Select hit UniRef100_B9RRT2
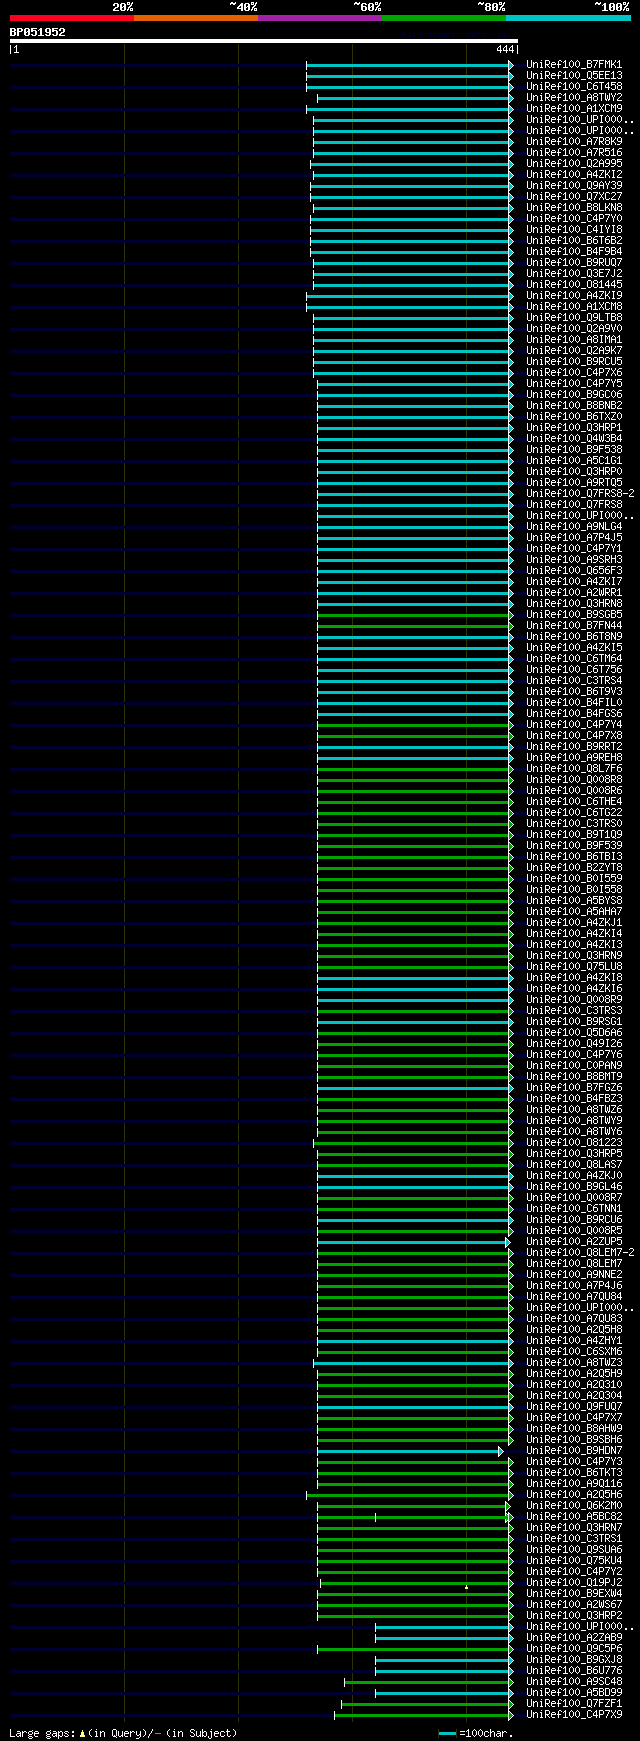 point(574,747)
